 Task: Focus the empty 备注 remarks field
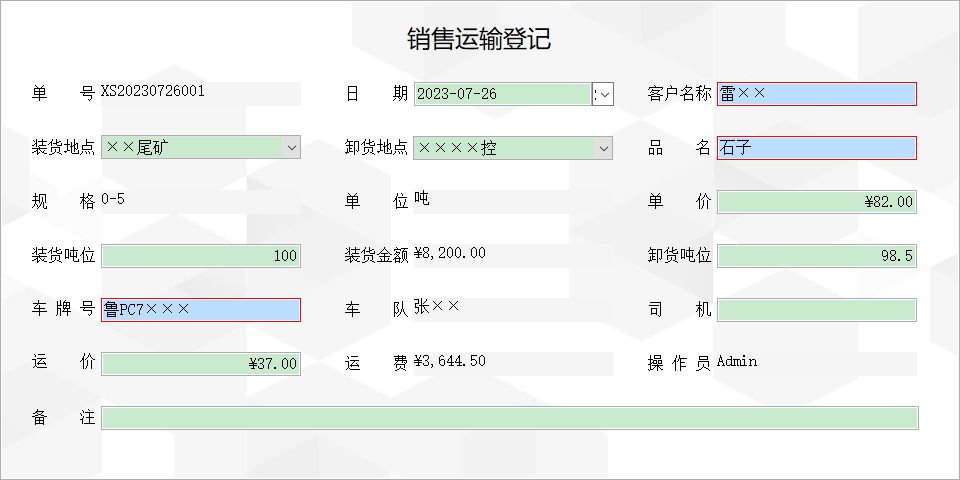[x=509, y=418]
